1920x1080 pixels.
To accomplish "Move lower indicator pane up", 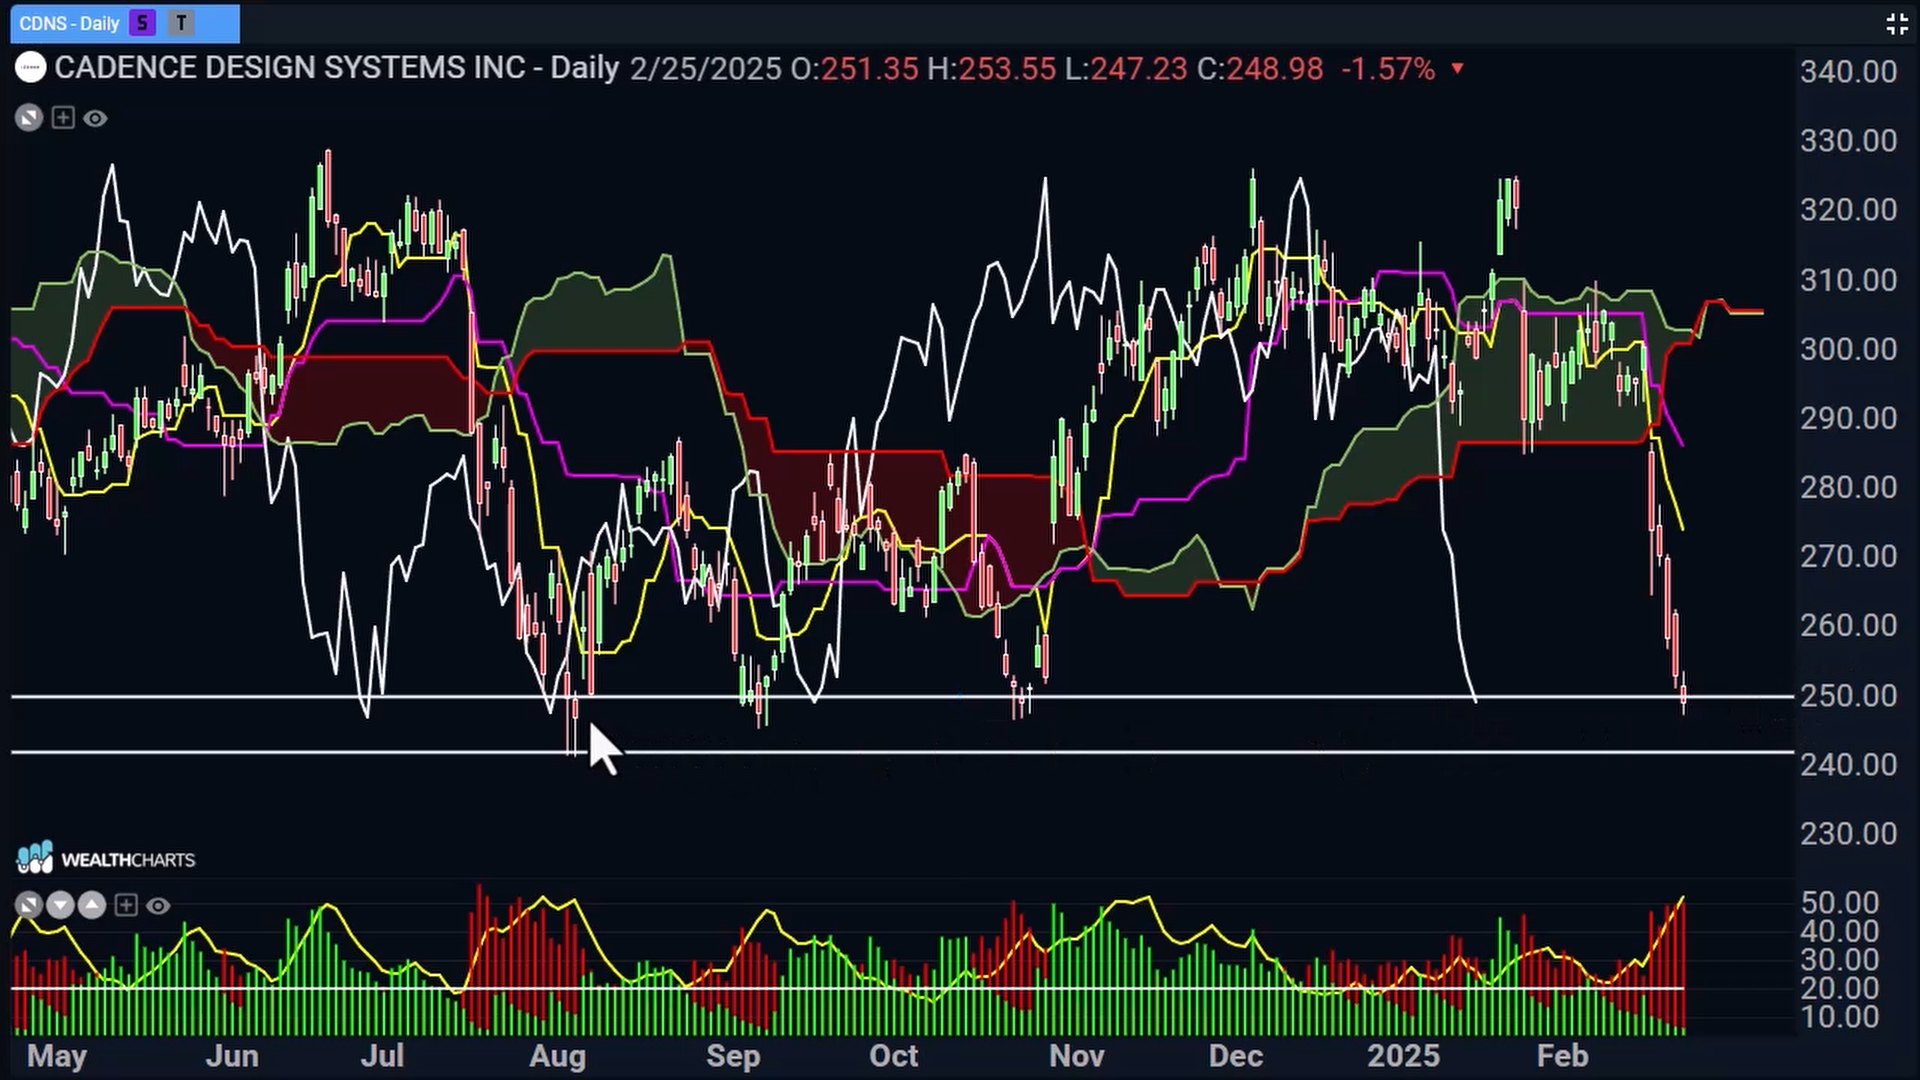I will point(92,906).
